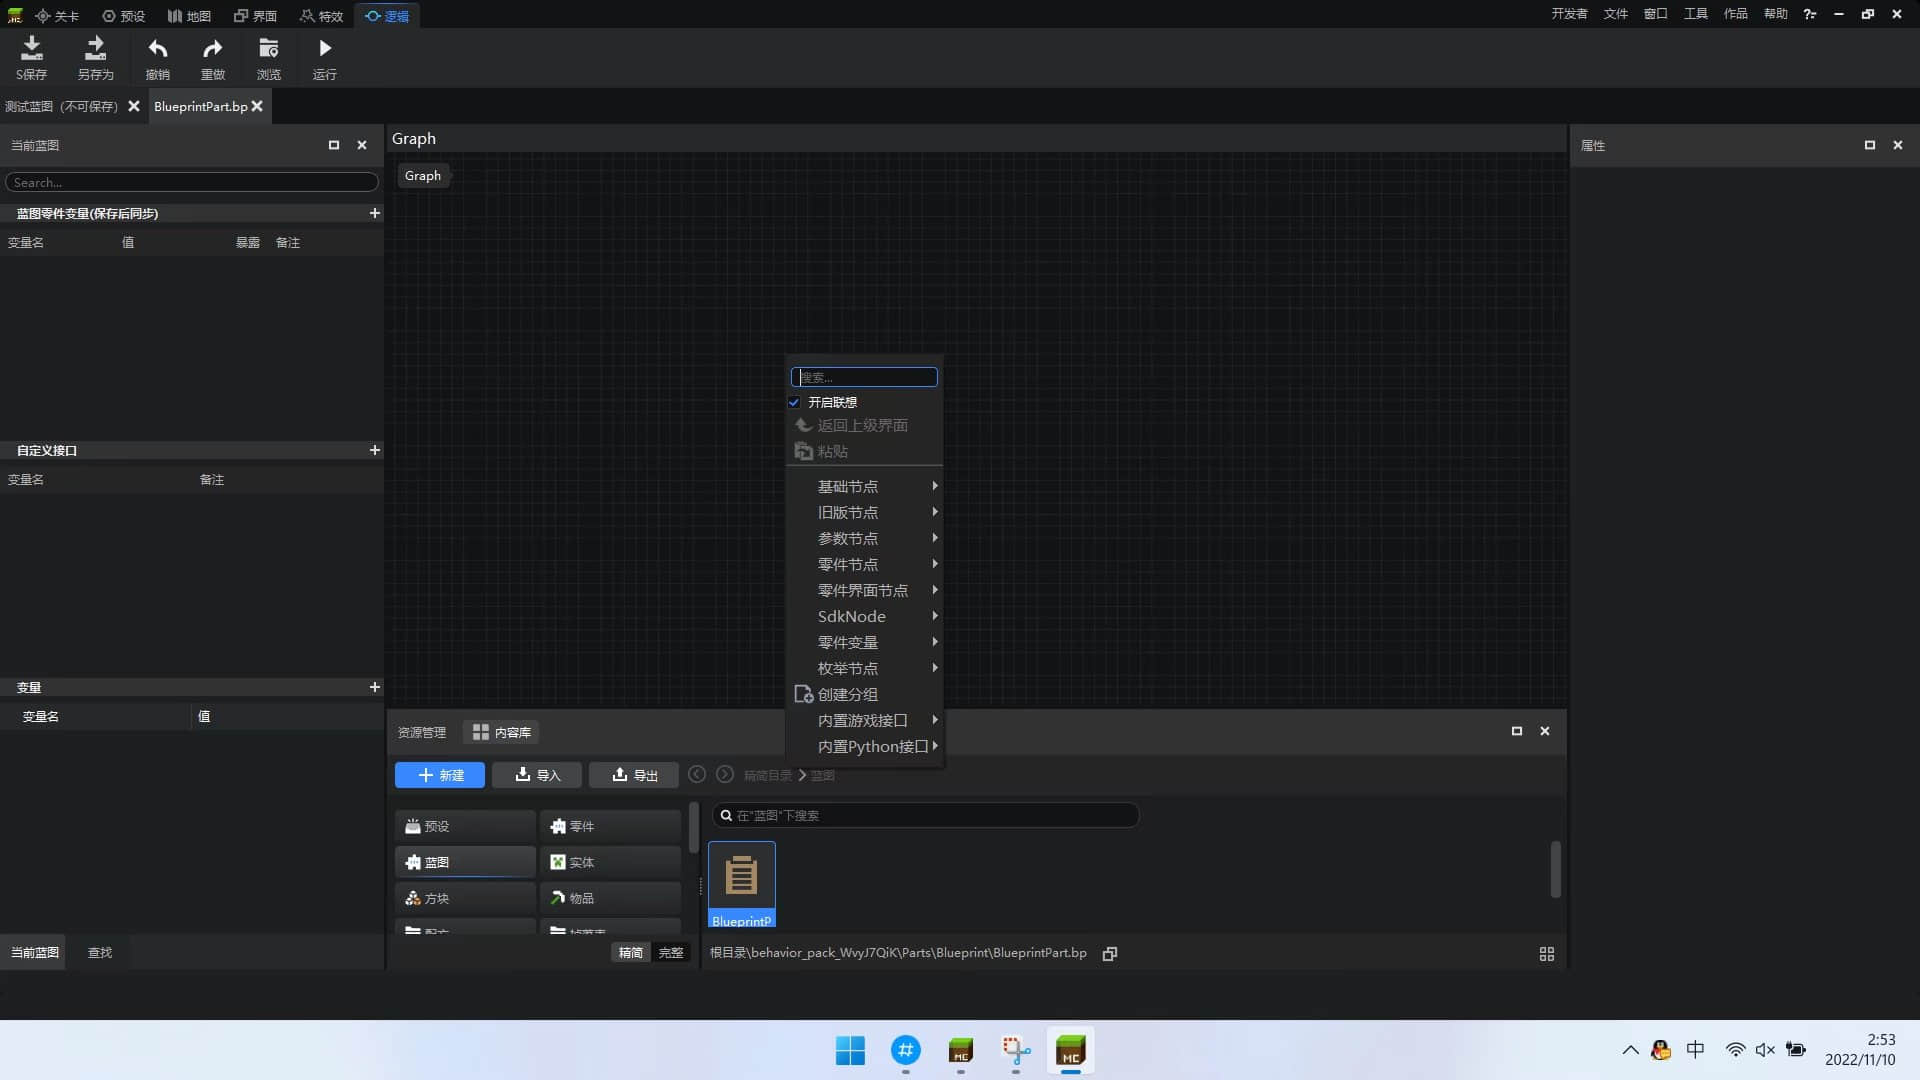Image resolution: width=1920 pixels, height=1080 pixels.
Task: Copy path icon next to BlueprintPart.bp path
Action: (x=1110, y=954)
